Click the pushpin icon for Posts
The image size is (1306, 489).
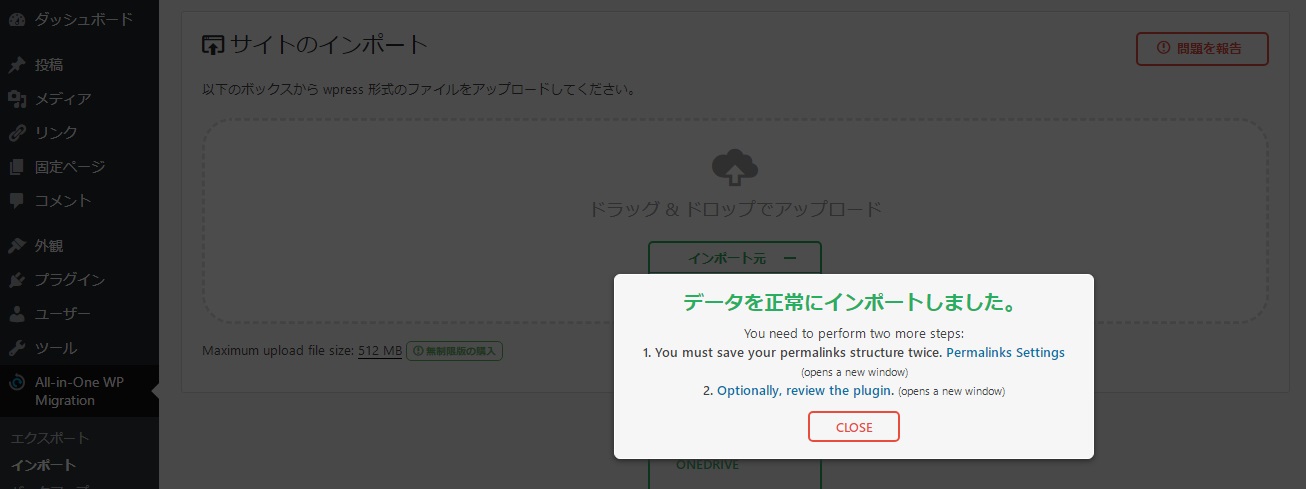tap(16, 65)
